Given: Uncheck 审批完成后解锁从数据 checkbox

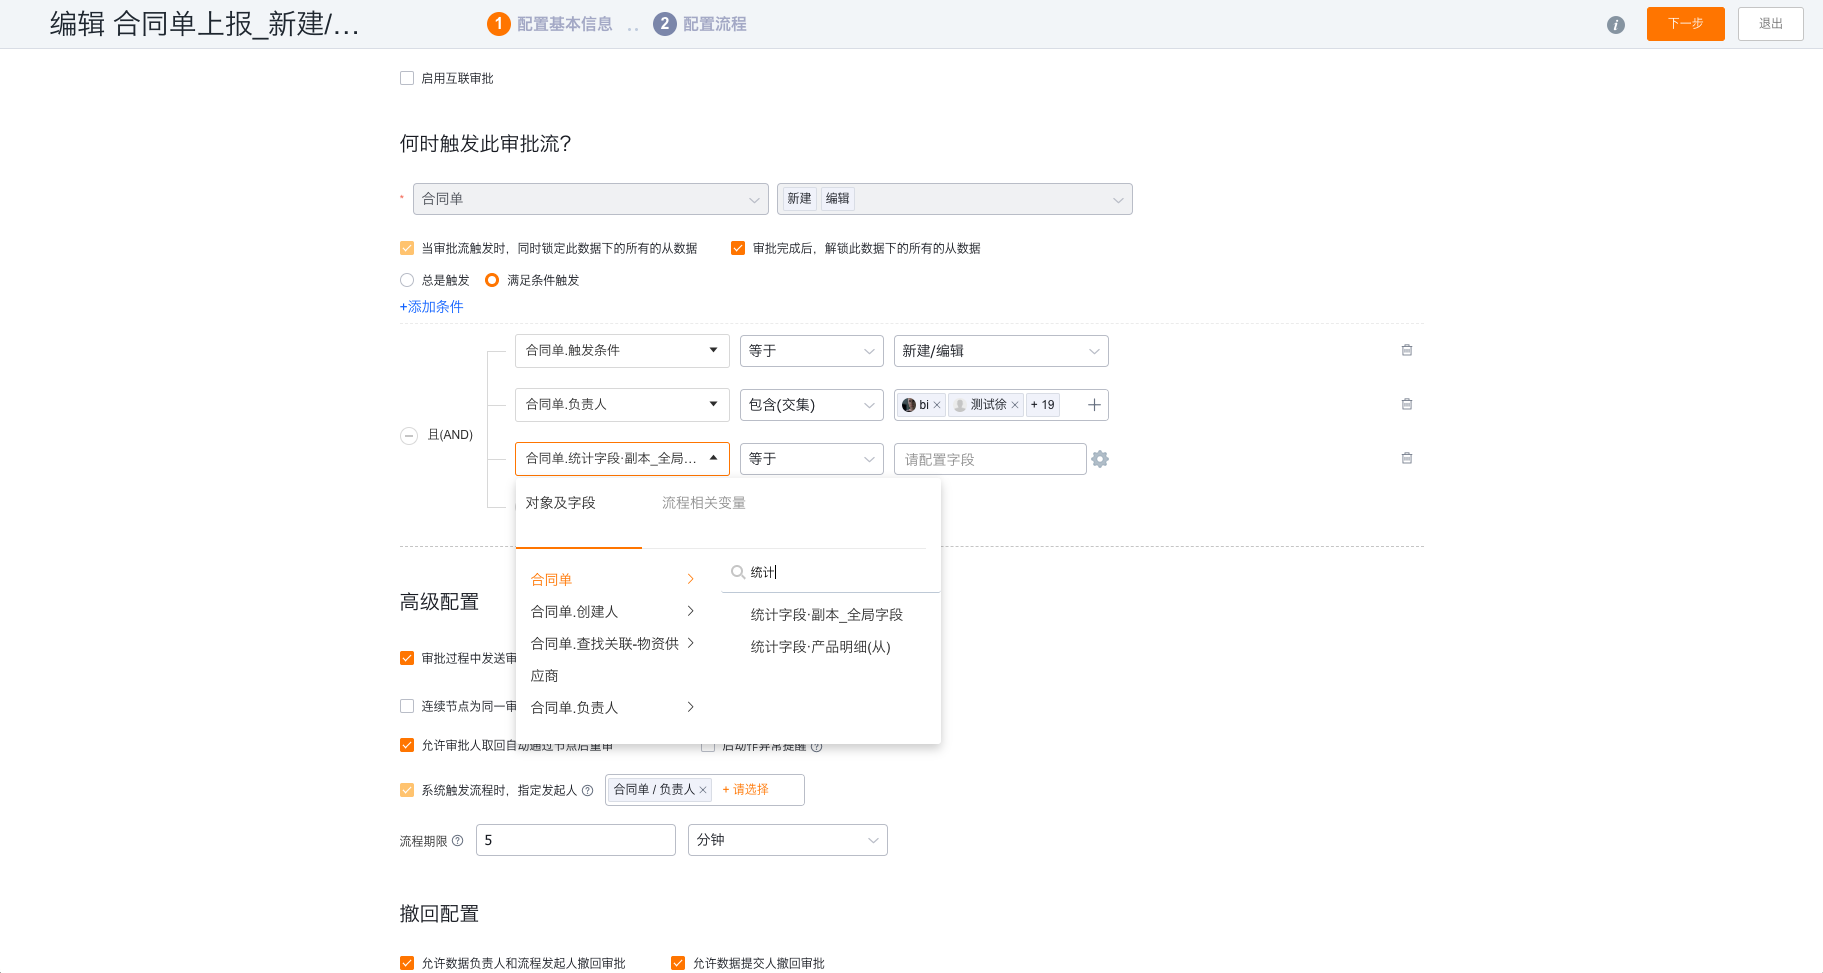Looking at the screenshot, I should [738, 248].
